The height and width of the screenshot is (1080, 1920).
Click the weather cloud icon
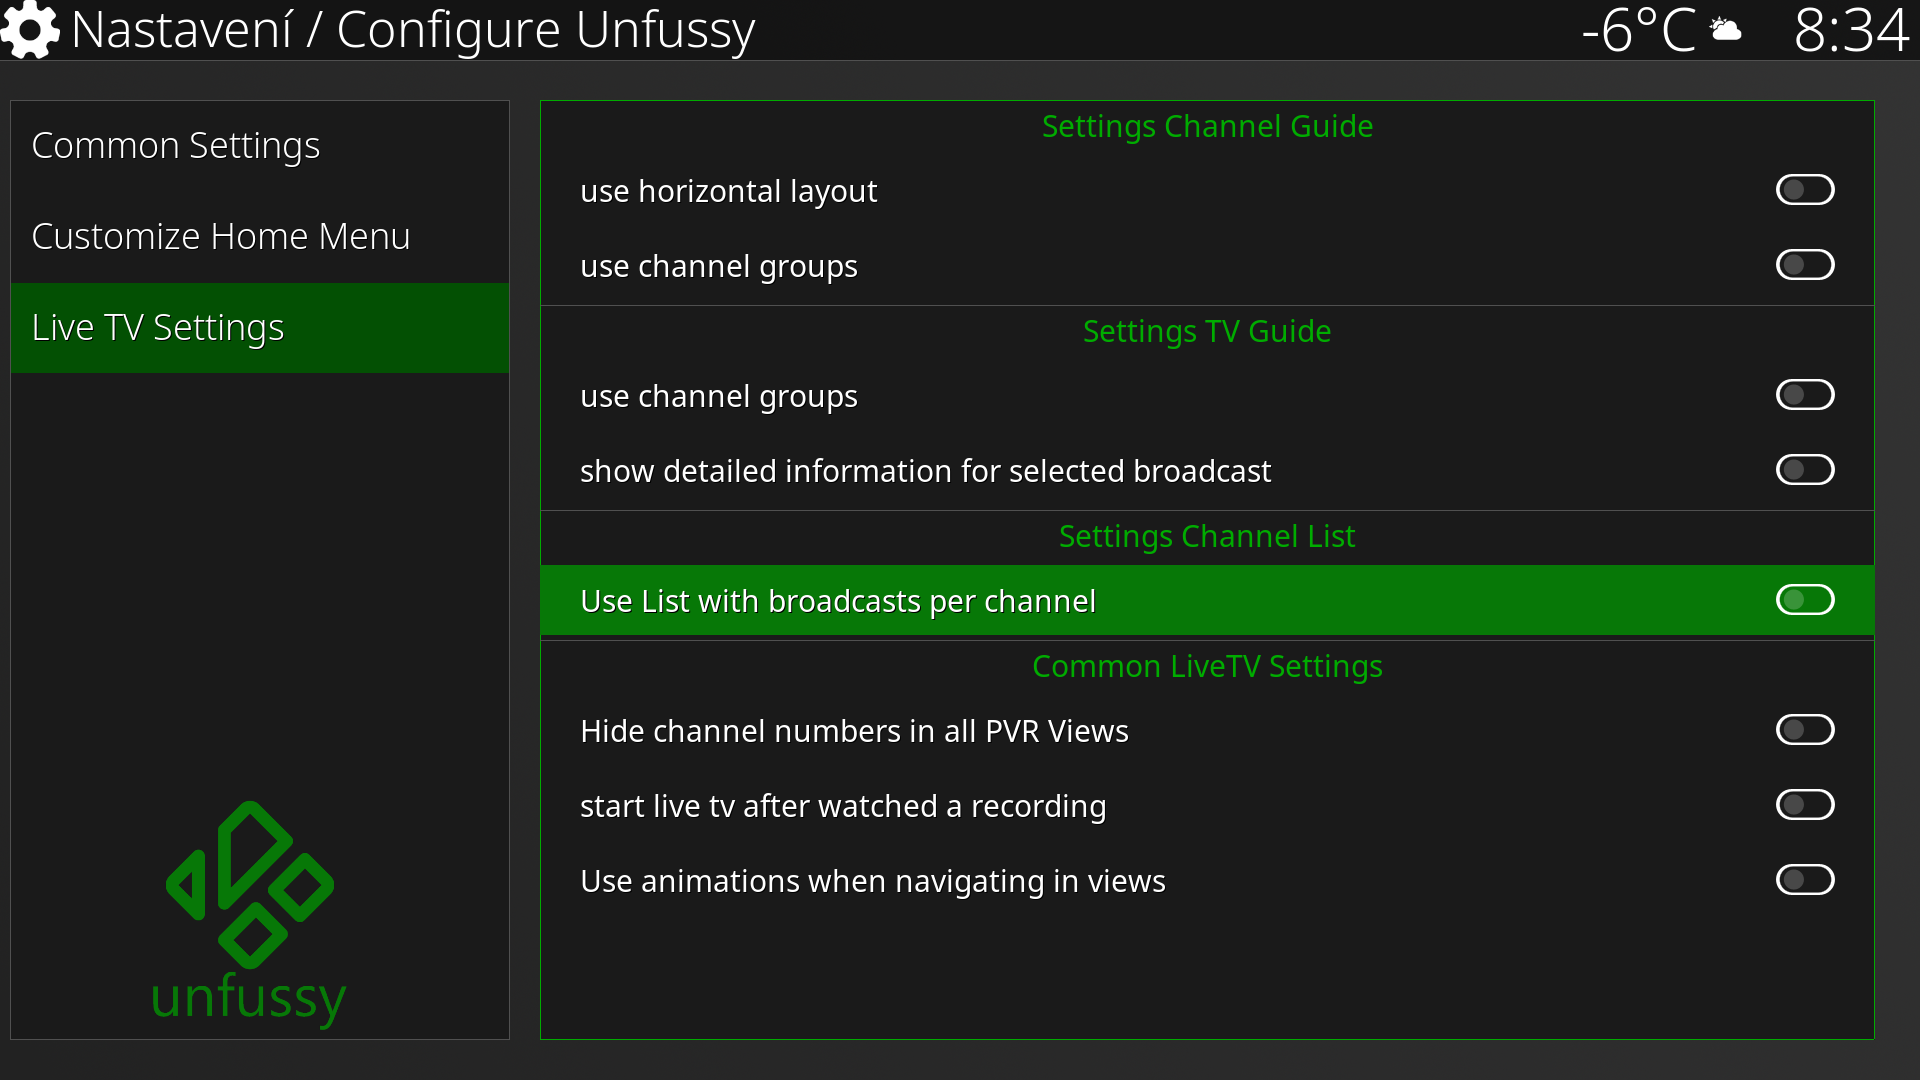(1726, 30)
